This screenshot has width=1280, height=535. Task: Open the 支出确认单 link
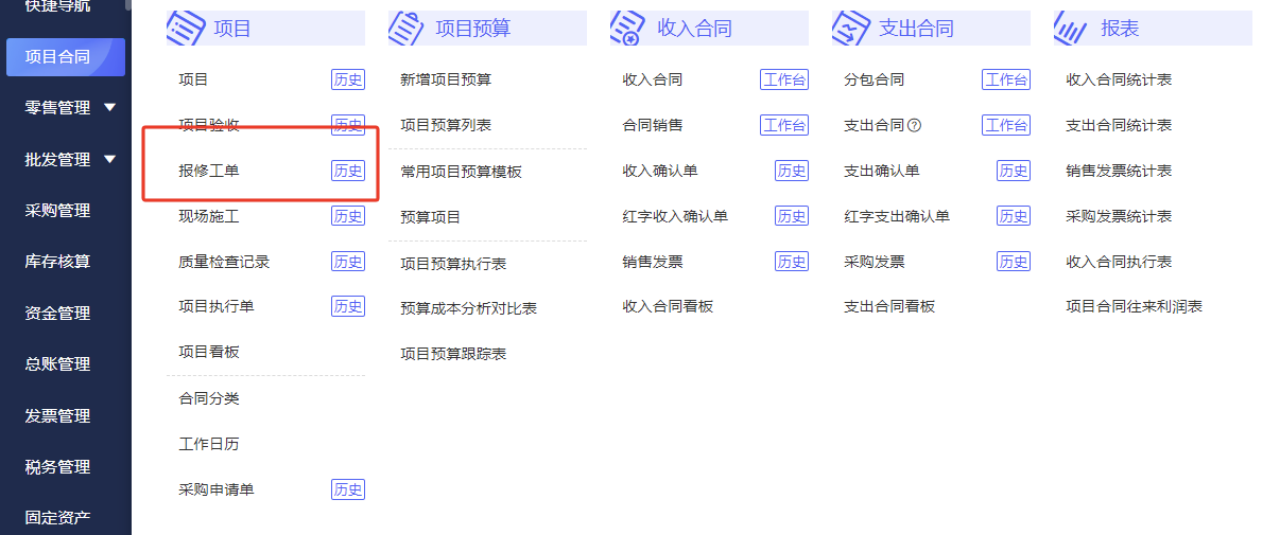click(x=882, y=171)
